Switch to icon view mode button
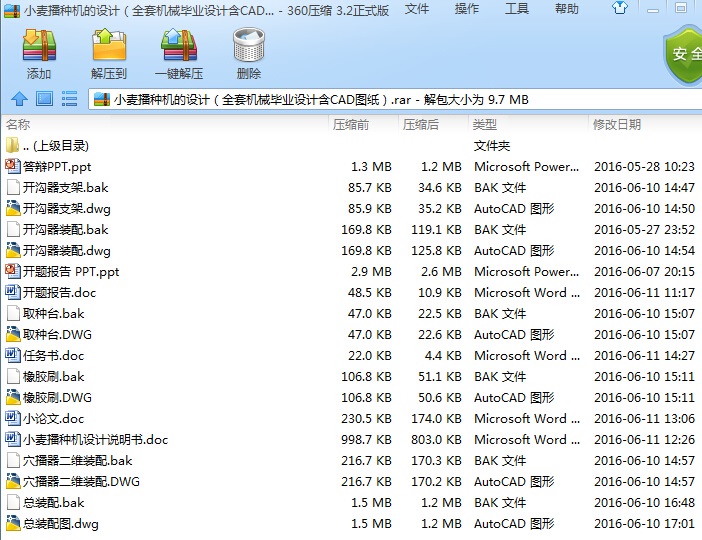Screen dimensions: 702x540 [x=44, y=99]
